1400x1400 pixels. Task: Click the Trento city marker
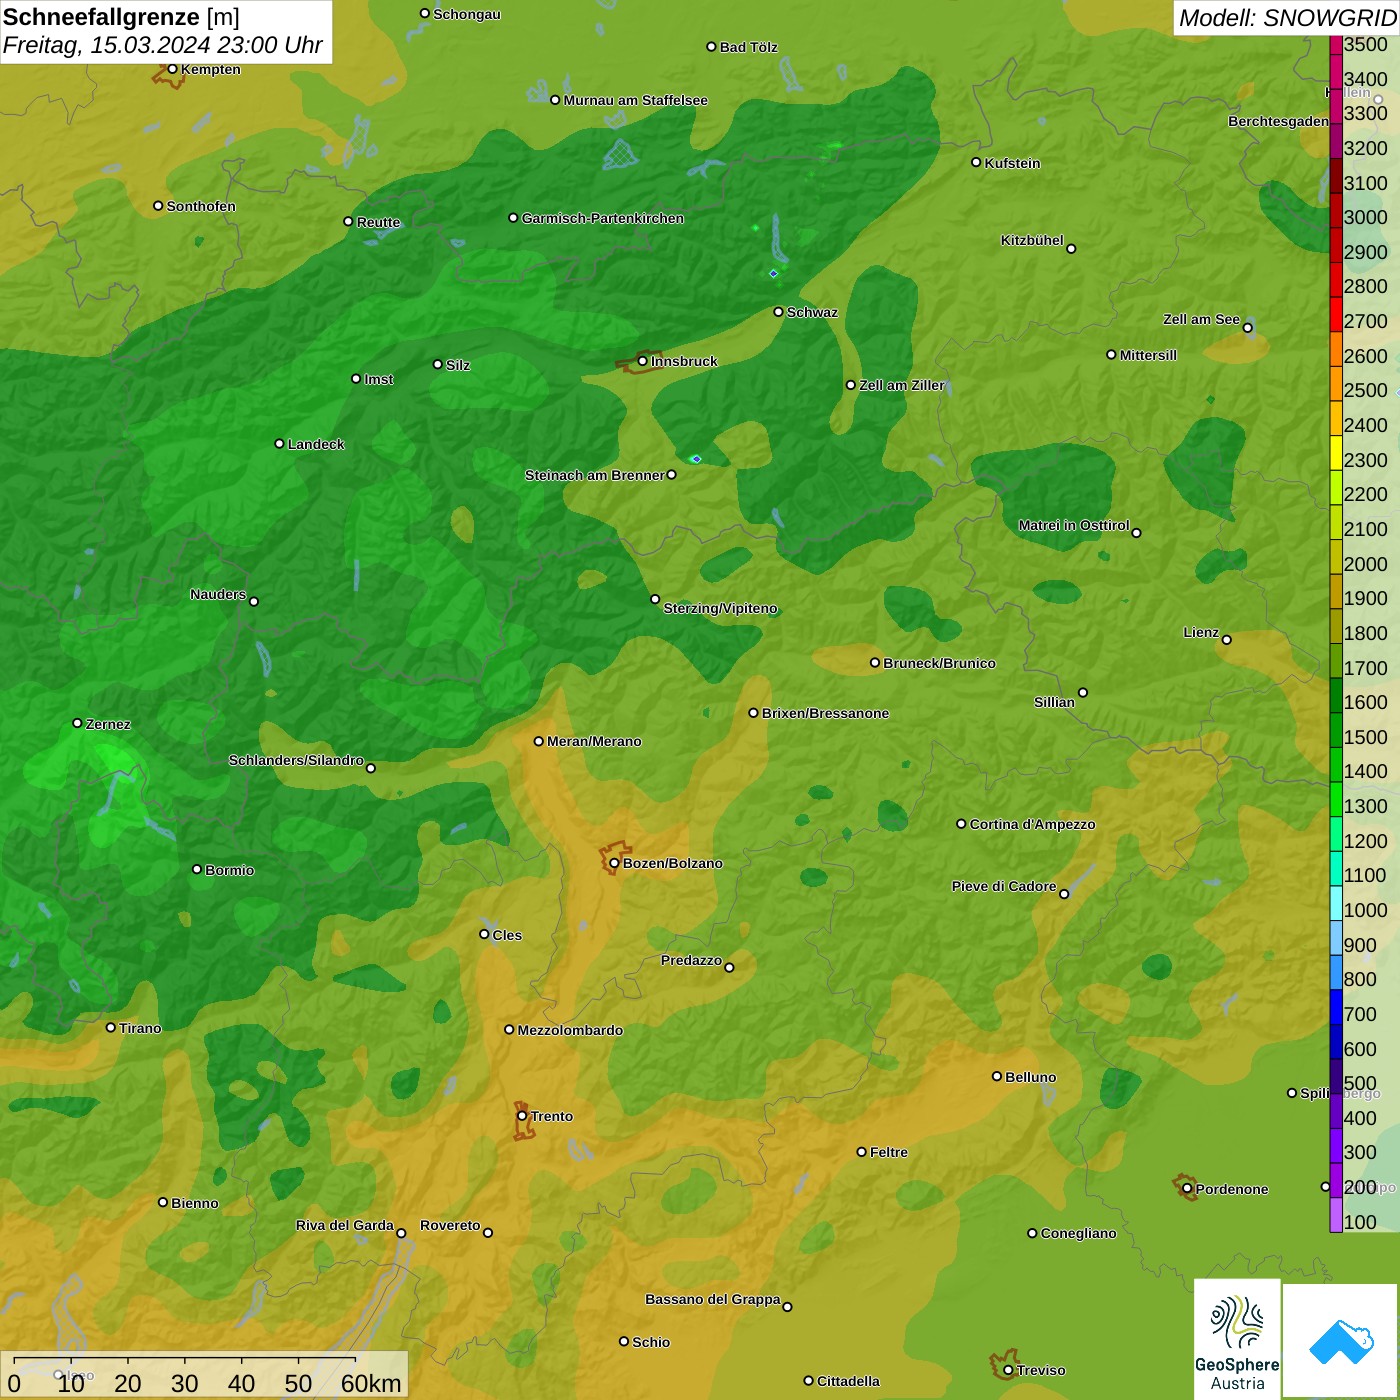[x=522, y=1116]
